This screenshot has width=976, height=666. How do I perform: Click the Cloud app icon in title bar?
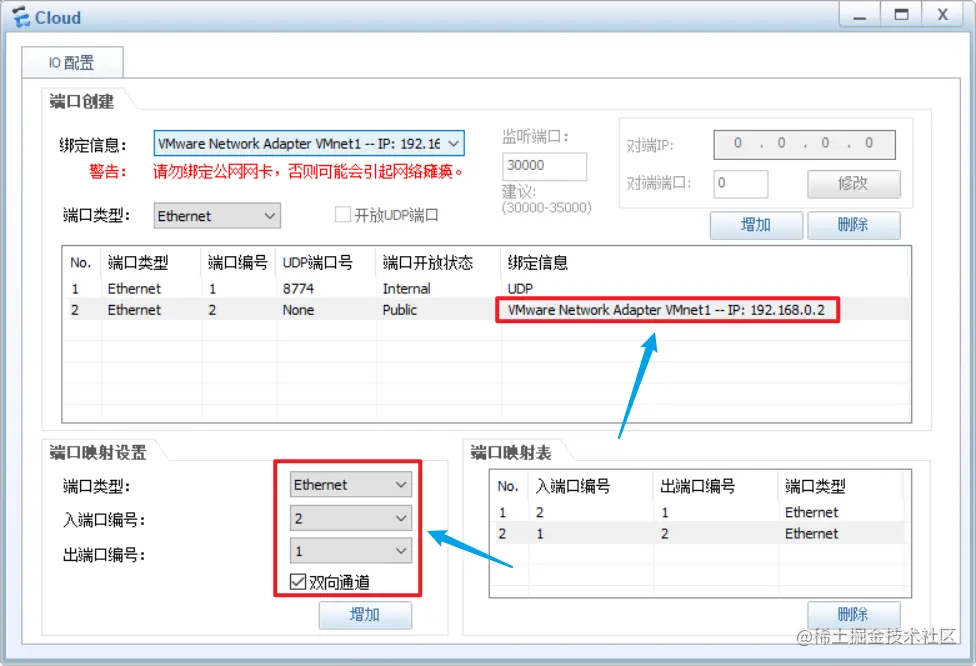tap(21, 17)
